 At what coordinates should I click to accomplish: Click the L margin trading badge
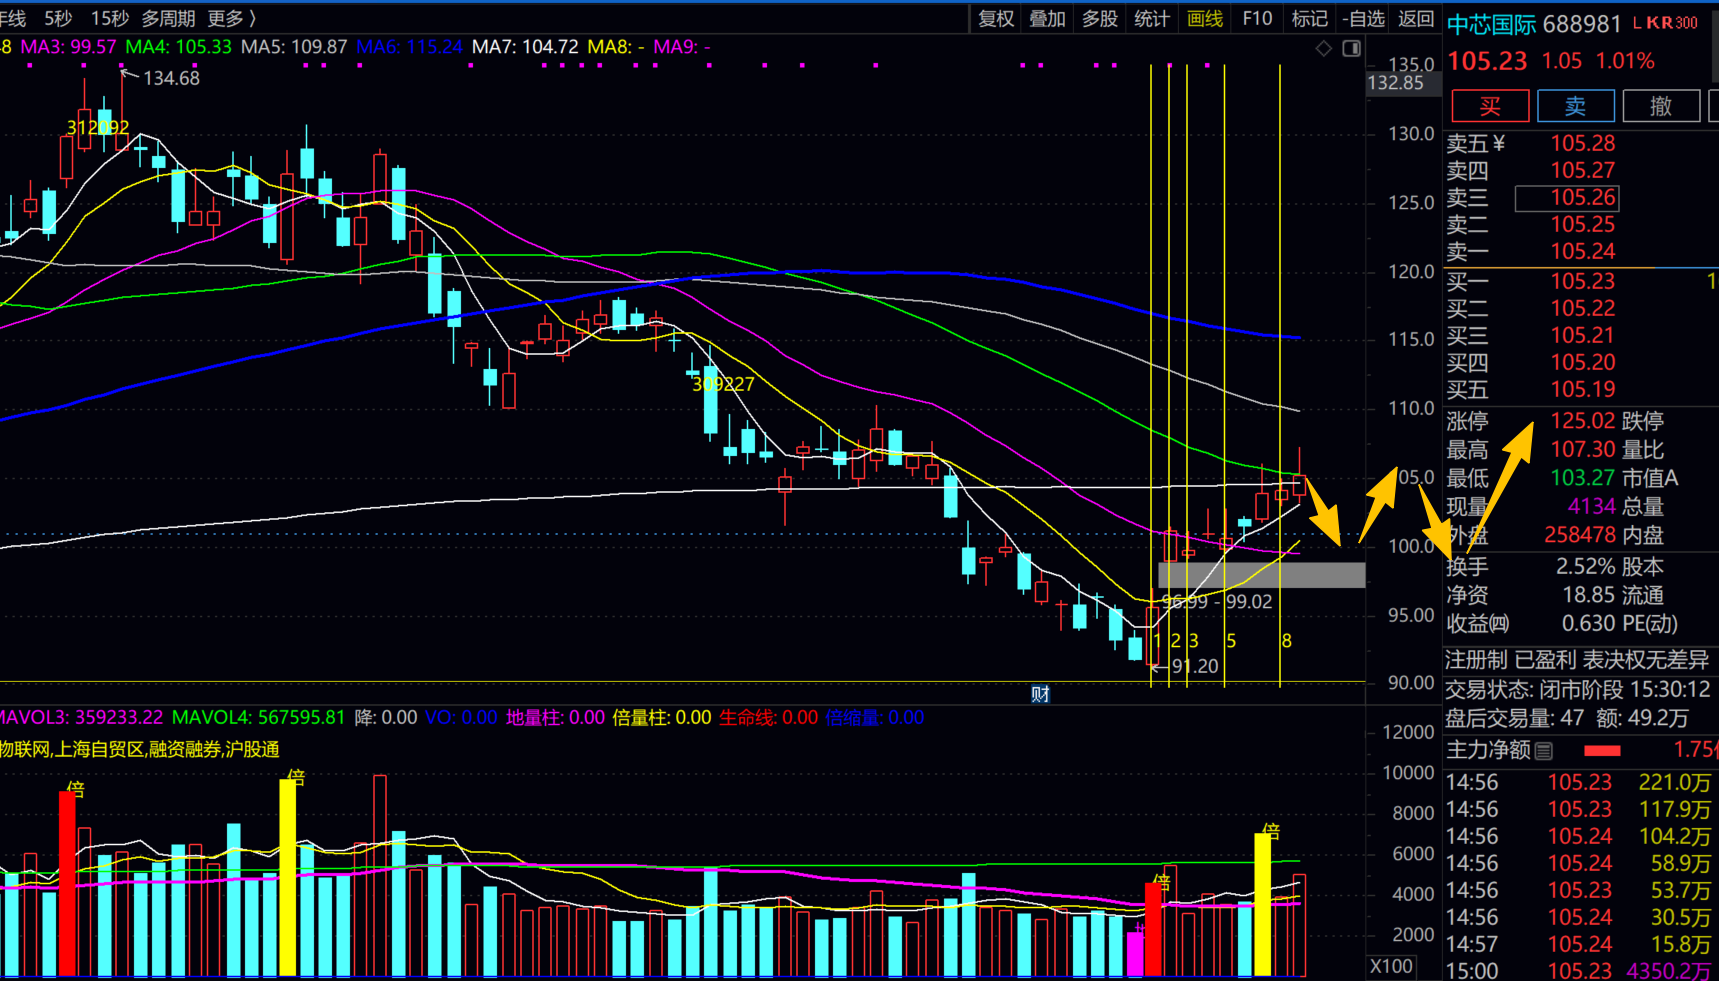coord(1637,23)
